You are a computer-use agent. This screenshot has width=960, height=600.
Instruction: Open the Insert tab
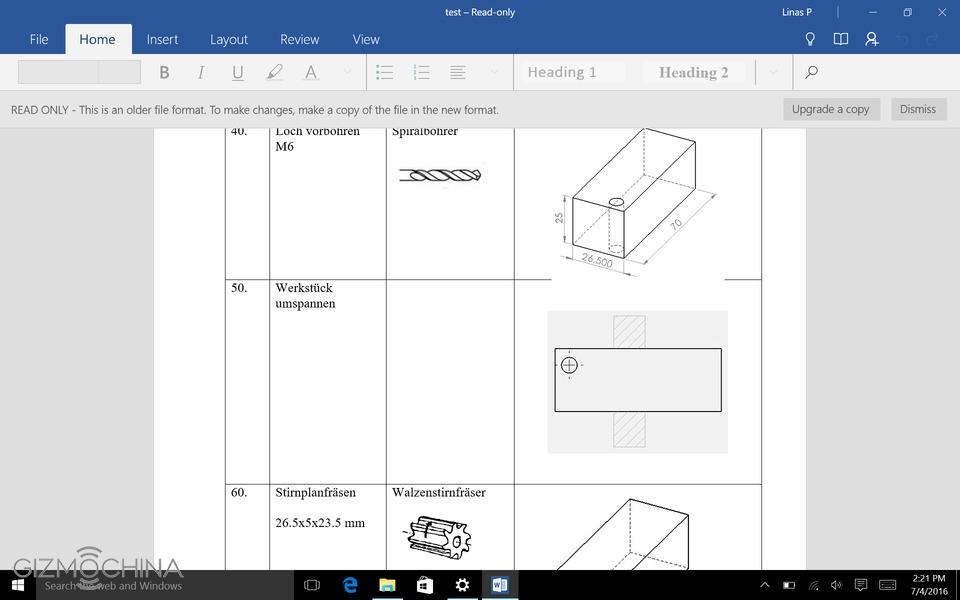pos(162,39)
